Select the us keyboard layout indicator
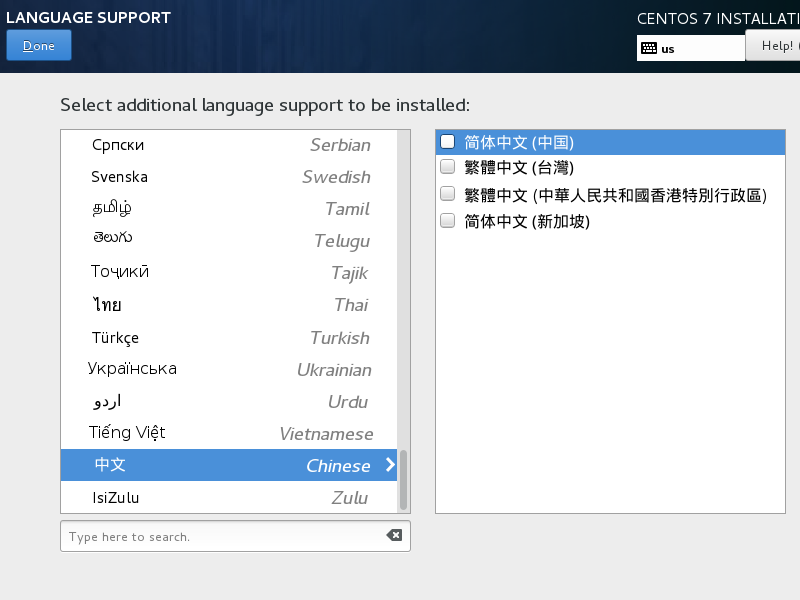Screen dimensions: 800x600 (x=691, y=48)
